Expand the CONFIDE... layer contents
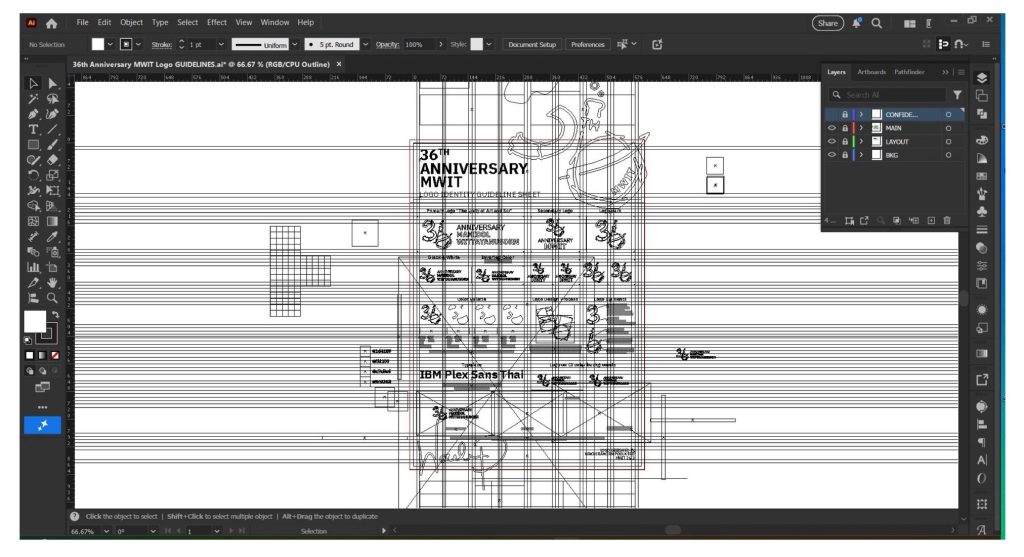 tap(861, 114)
